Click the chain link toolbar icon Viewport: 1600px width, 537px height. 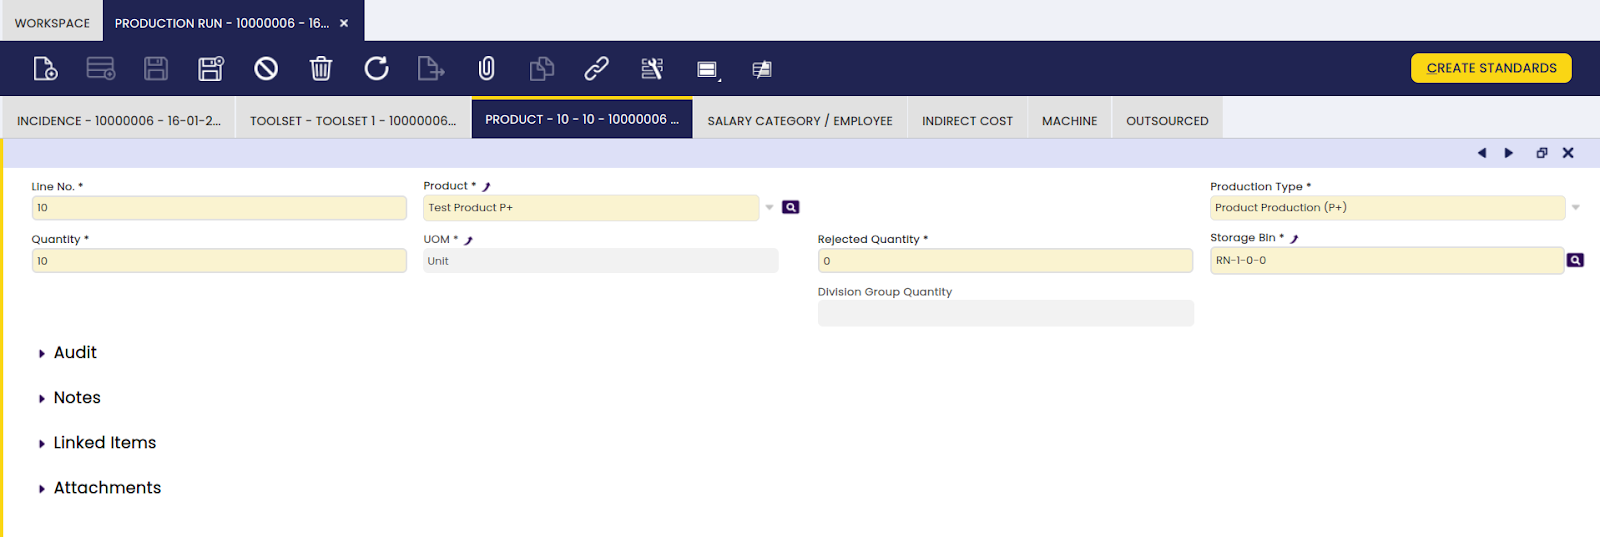596,69
